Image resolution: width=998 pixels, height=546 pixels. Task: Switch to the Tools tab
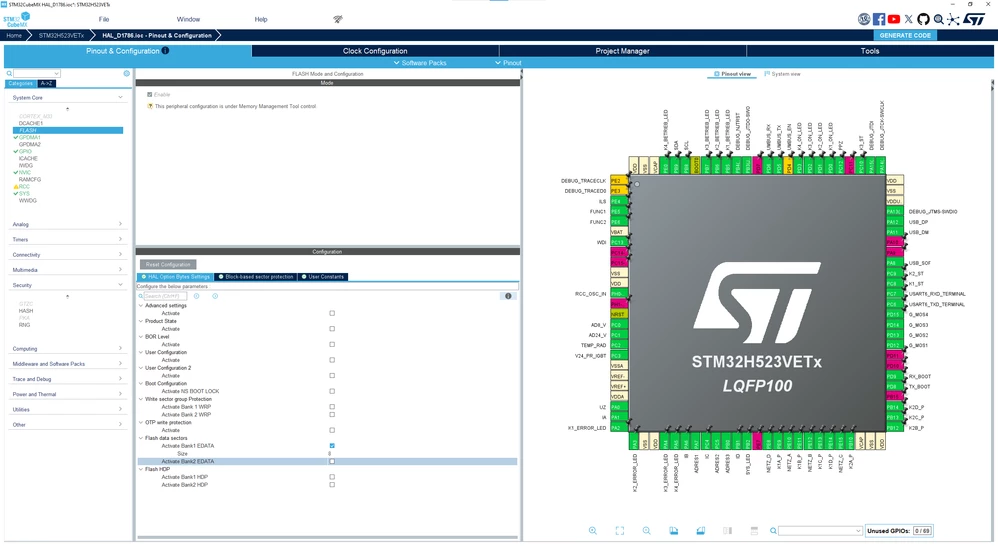pos(869,51)
